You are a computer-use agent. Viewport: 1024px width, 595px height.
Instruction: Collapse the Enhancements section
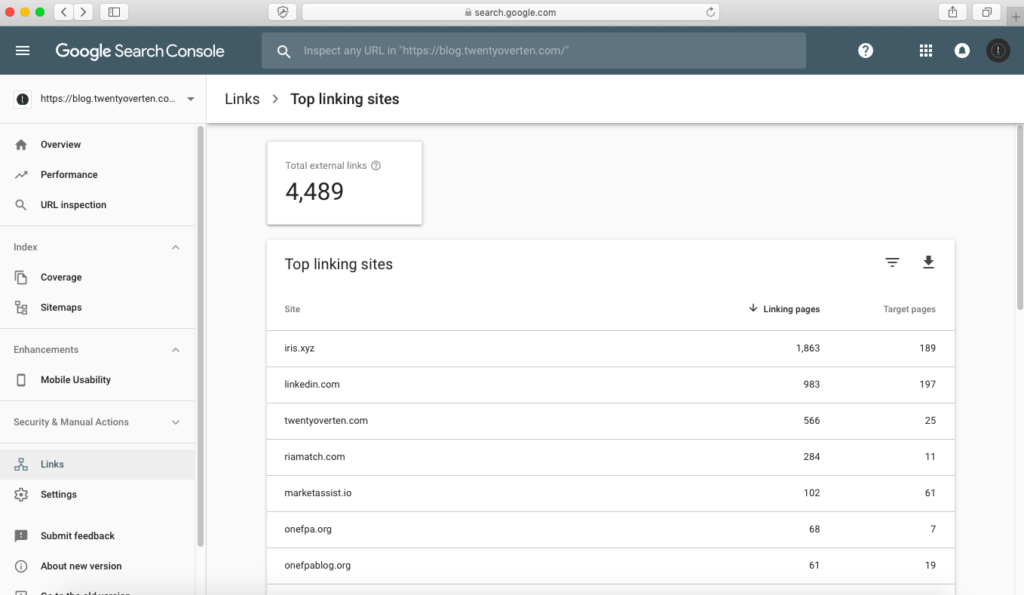tap(176, 350)
